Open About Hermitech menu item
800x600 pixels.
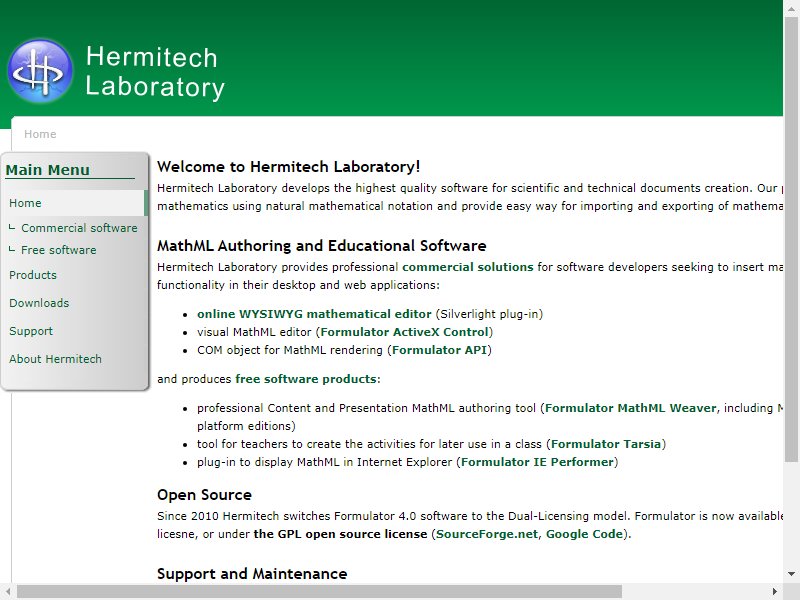click(55, 359)
